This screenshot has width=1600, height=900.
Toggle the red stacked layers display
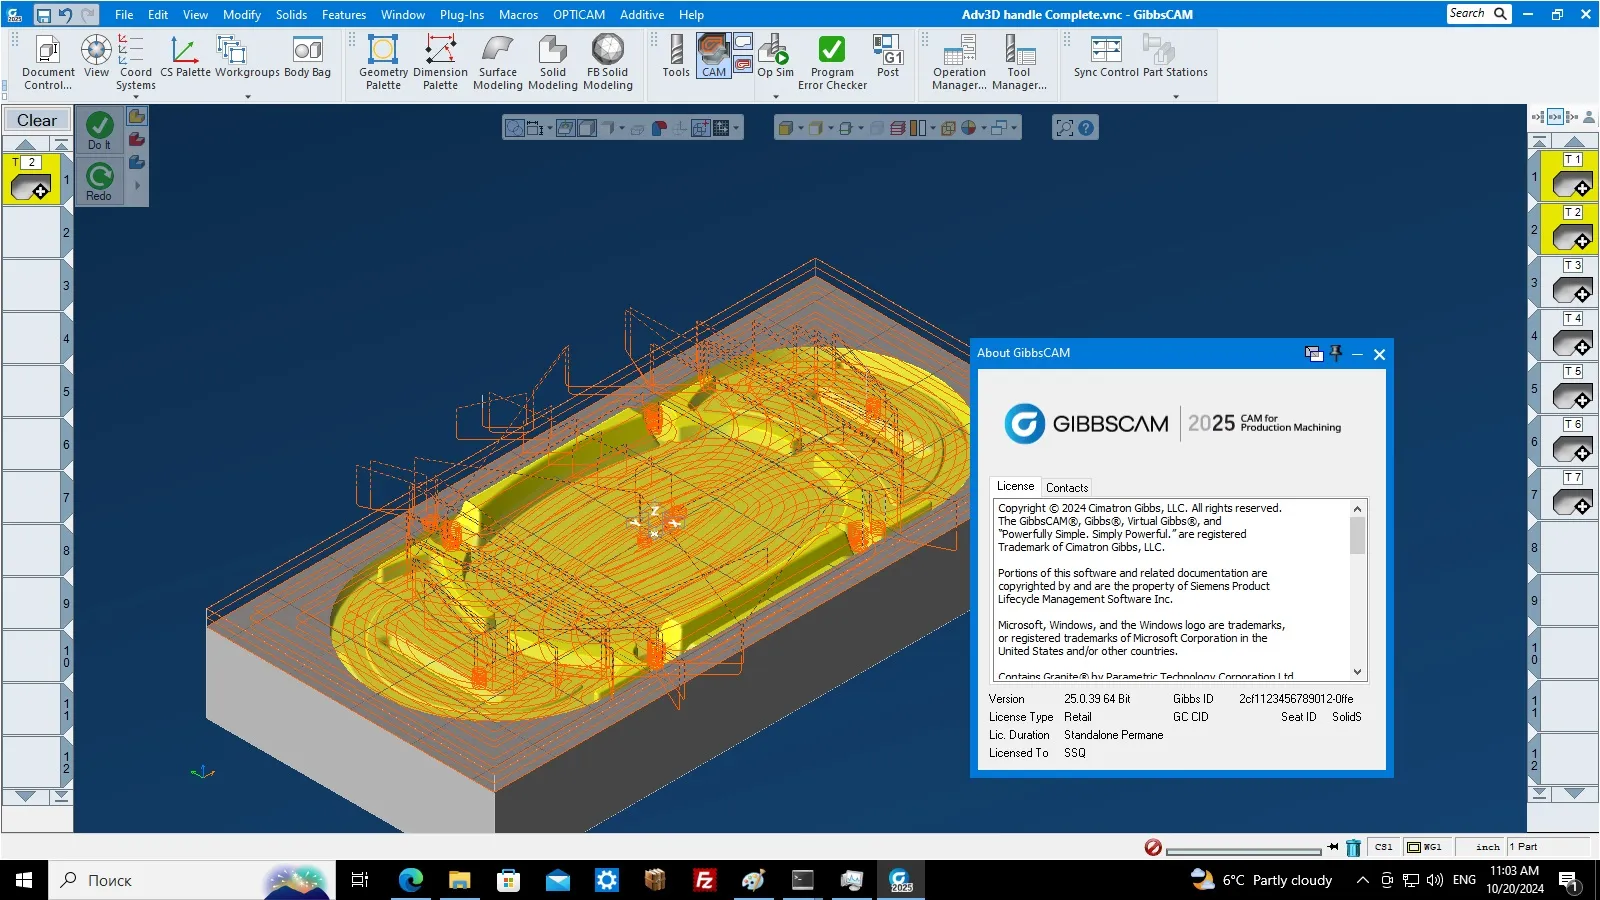[x=898, y=128]
